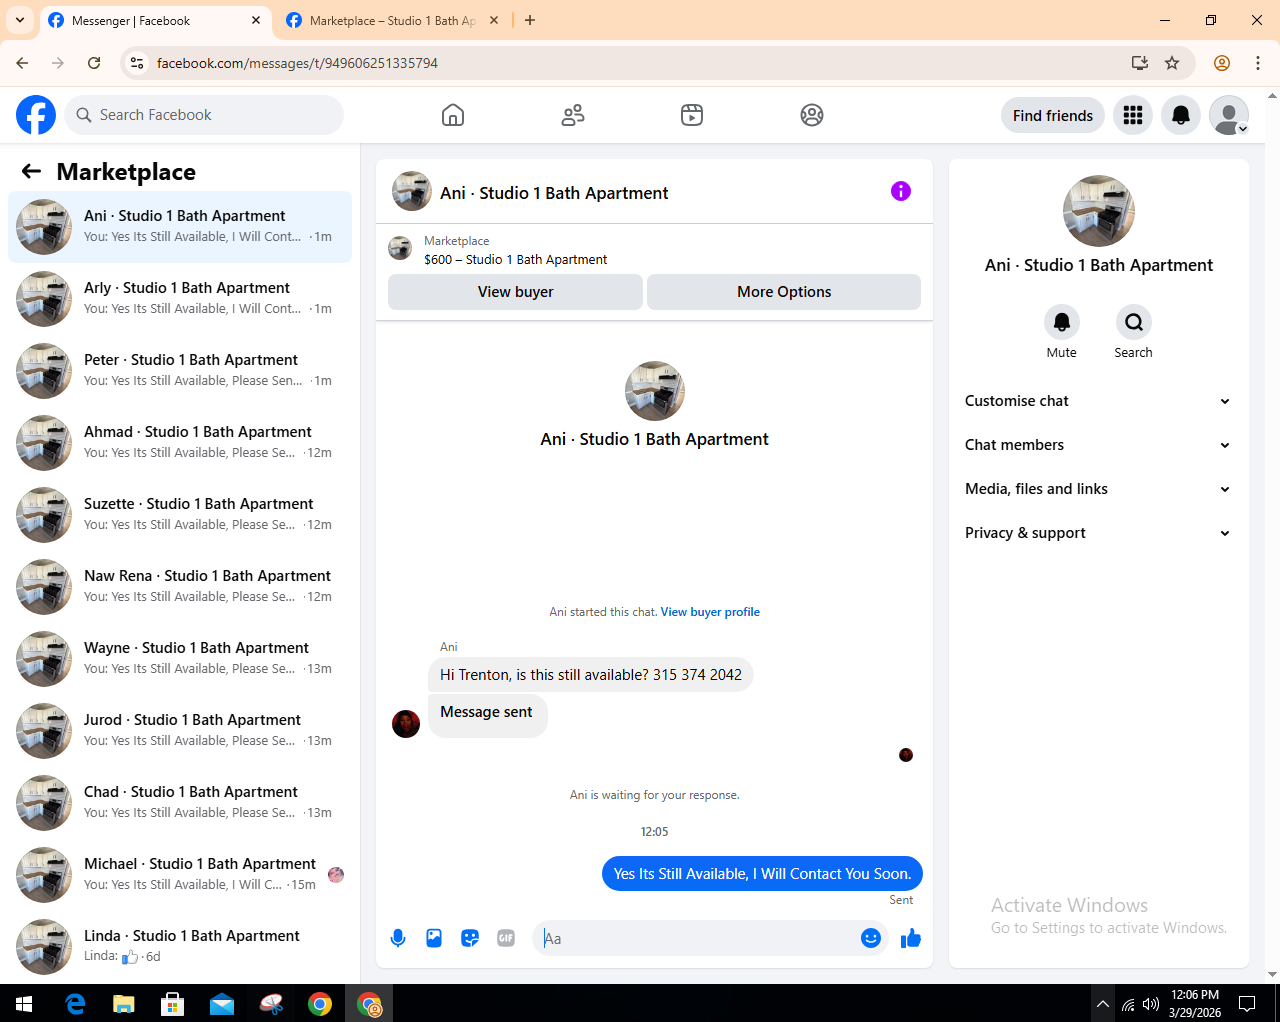Open the Notifications bell in header
The height and width of the screenshot is (1022, 1280).
coord(1181,115)
